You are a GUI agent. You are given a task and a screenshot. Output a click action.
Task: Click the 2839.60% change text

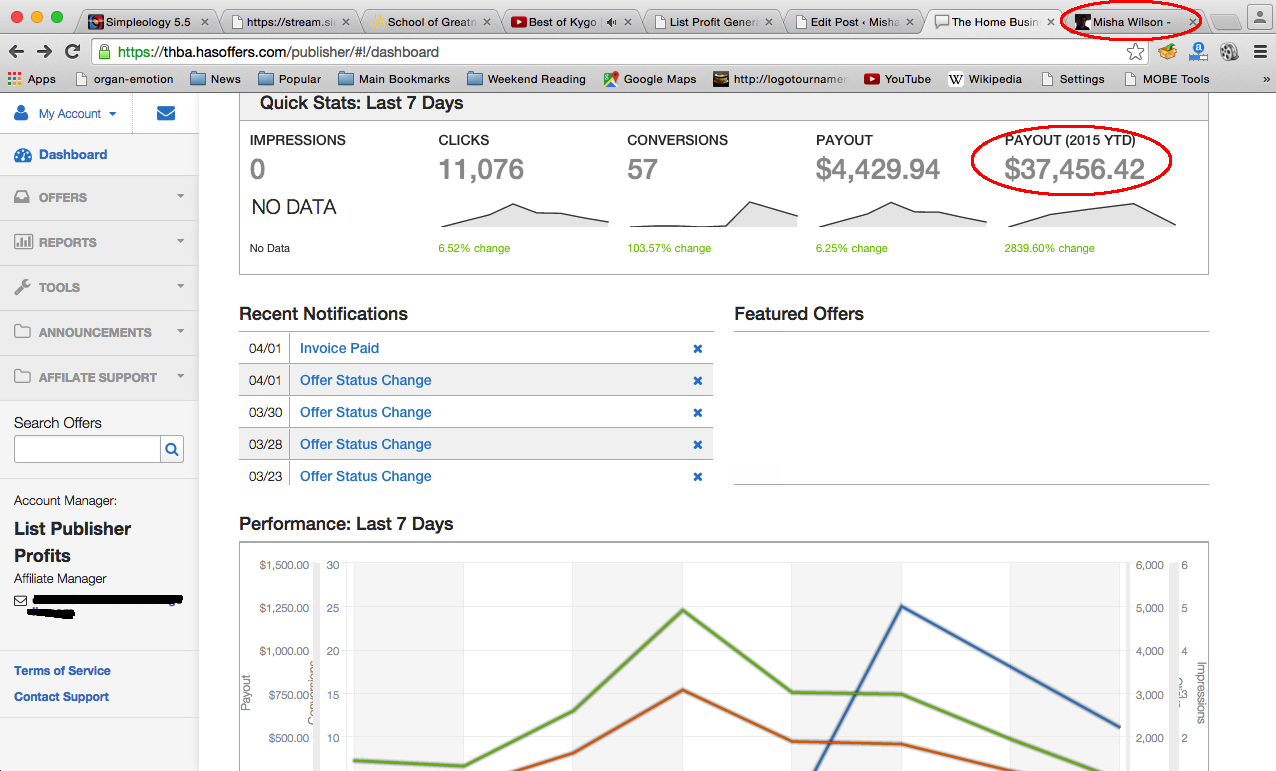click(x=1049, y=248)
